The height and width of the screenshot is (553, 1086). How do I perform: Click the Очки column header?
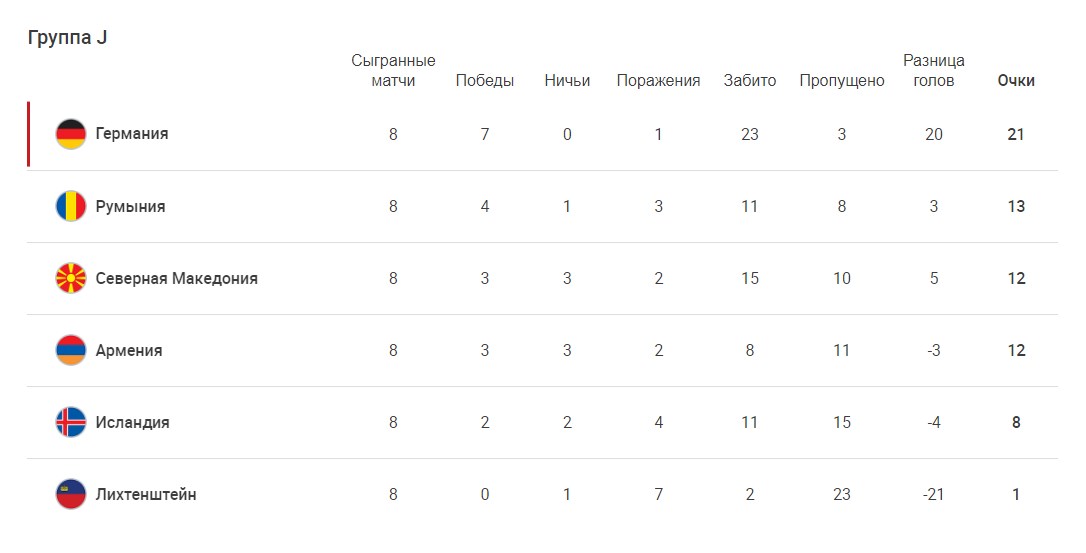[1016, 81]
